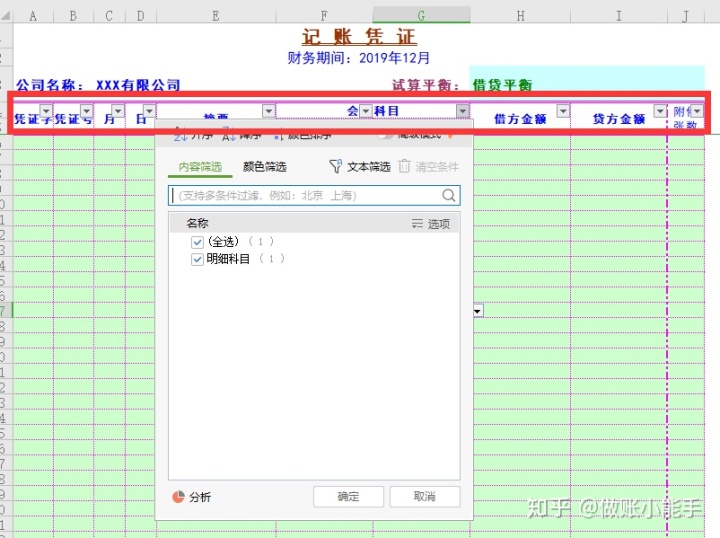720x538 pixels.
Task: Click the funnel icon beside 文本筛选
Action: click(336, 166)
